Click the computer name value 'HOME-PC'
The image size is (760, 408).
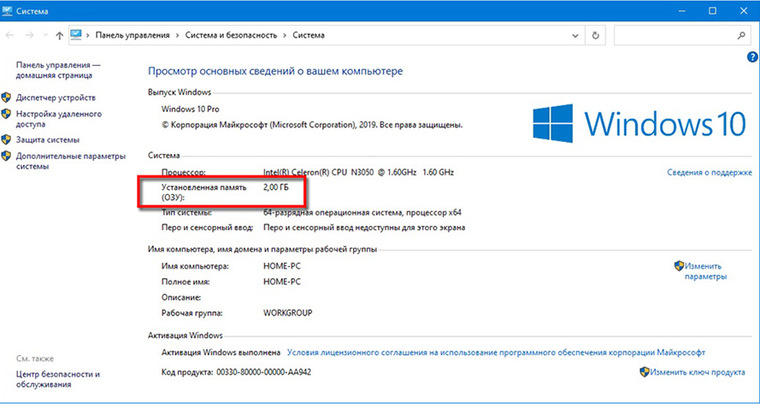tap(282, 266)
